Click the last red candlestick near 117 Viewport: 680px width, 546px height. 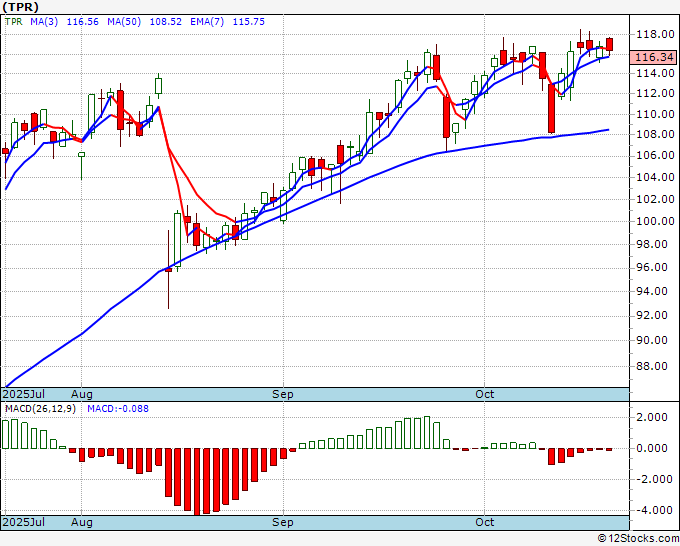(x=609, y=45)
